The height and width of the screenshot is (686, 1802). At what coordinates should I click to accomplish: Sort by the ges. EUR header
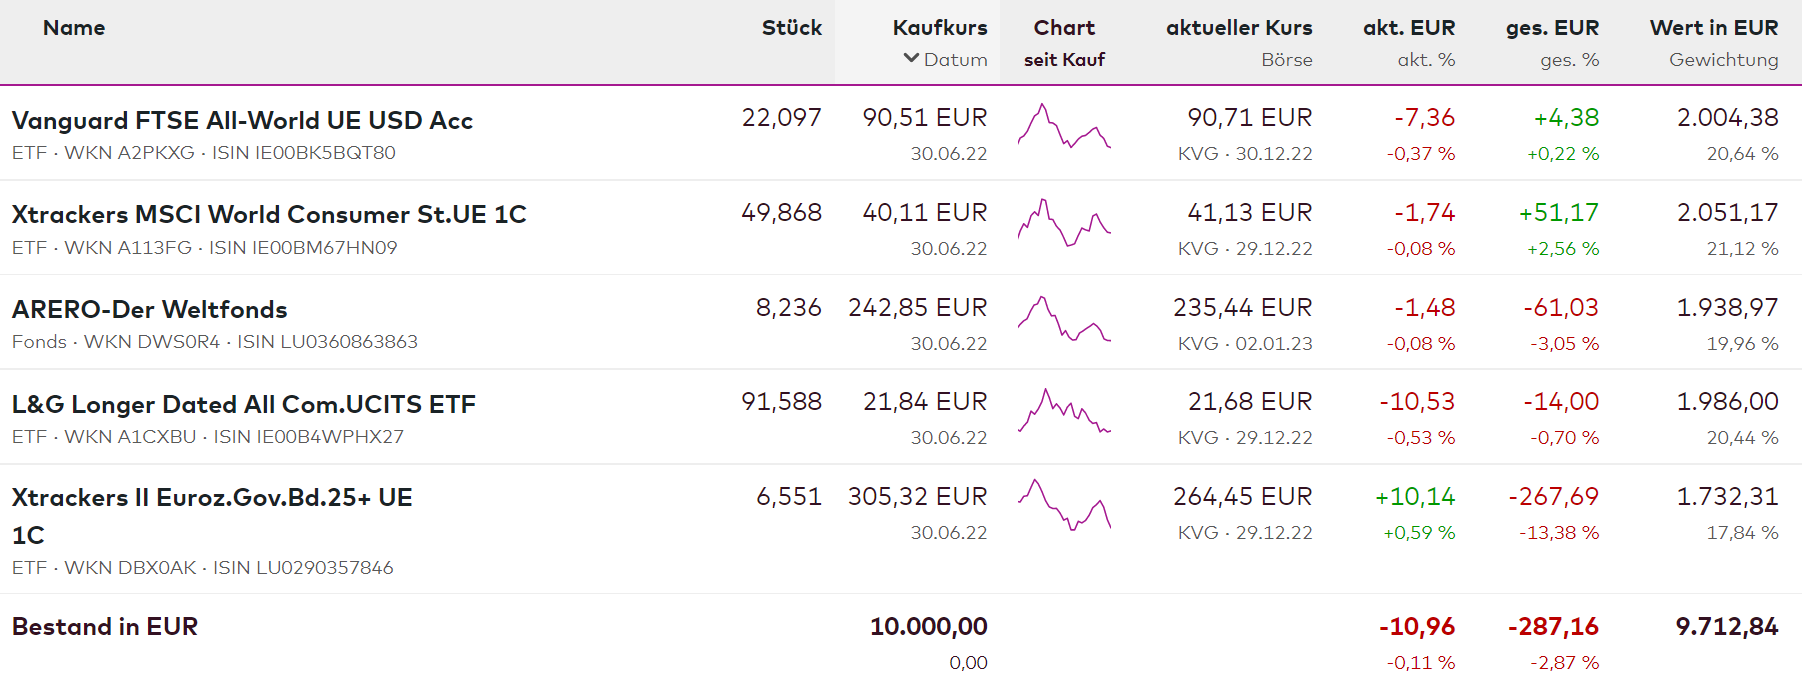pyautogui.click(x=1552, y=28)
